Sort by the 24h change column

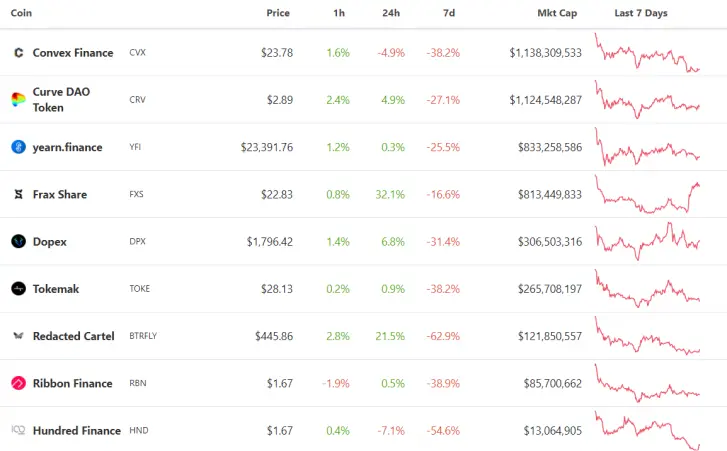[x=391, y=13]
